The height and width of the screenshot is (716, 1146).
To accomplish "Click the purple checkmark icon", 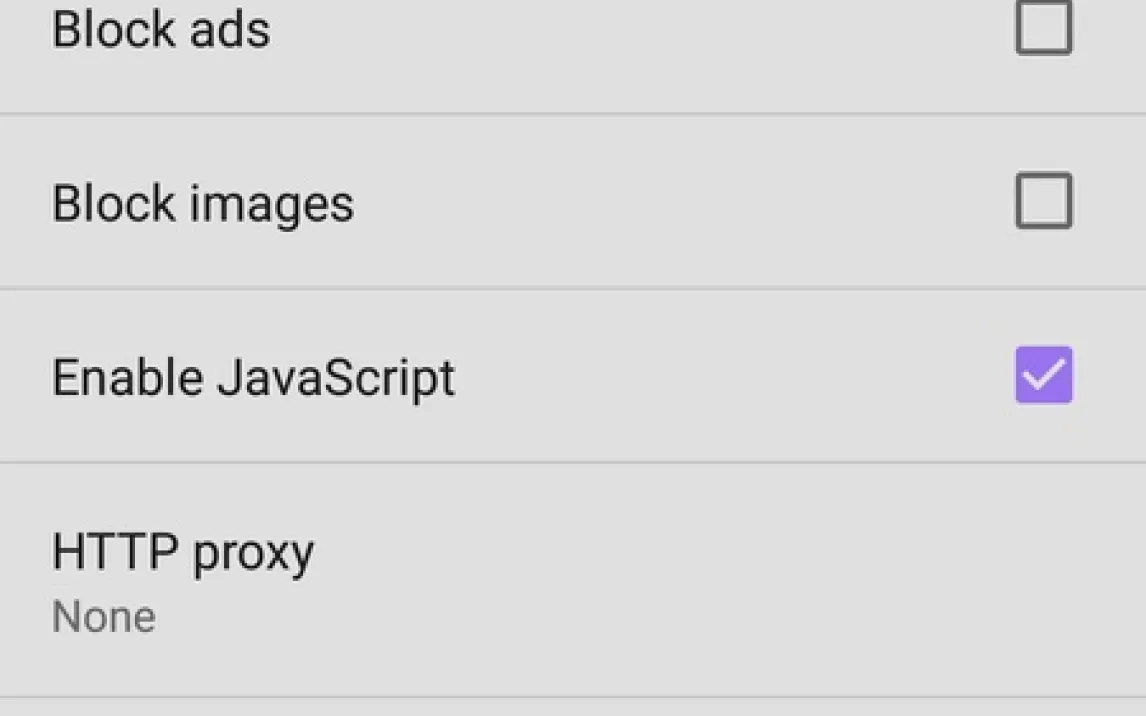I will [x=1044, y=375].
